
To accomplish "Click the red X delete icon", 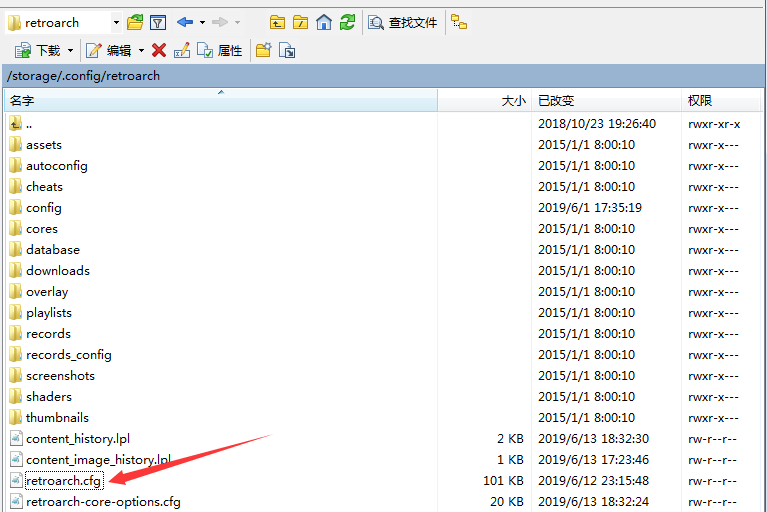I will 159,50.
